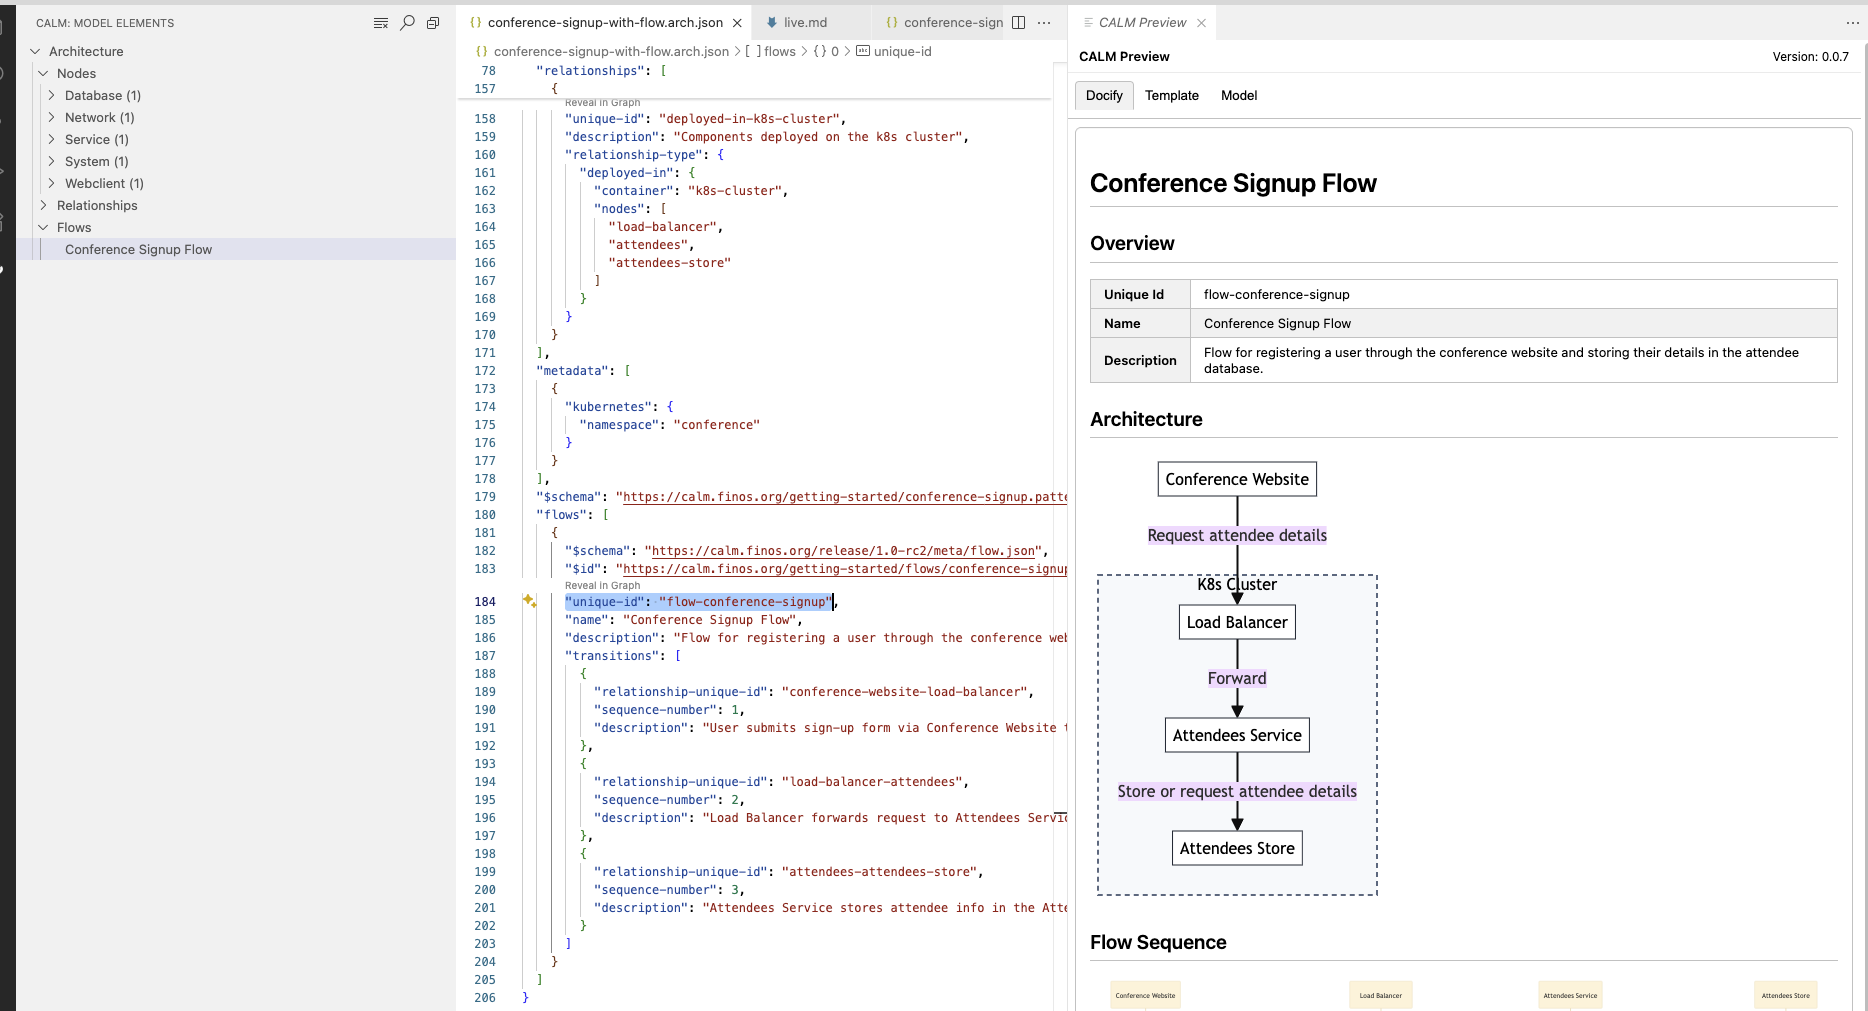This screenshot has width=1868, height=1011.
Task: Click the Reveal in Graph link above line 184
Action: [602, 586]
